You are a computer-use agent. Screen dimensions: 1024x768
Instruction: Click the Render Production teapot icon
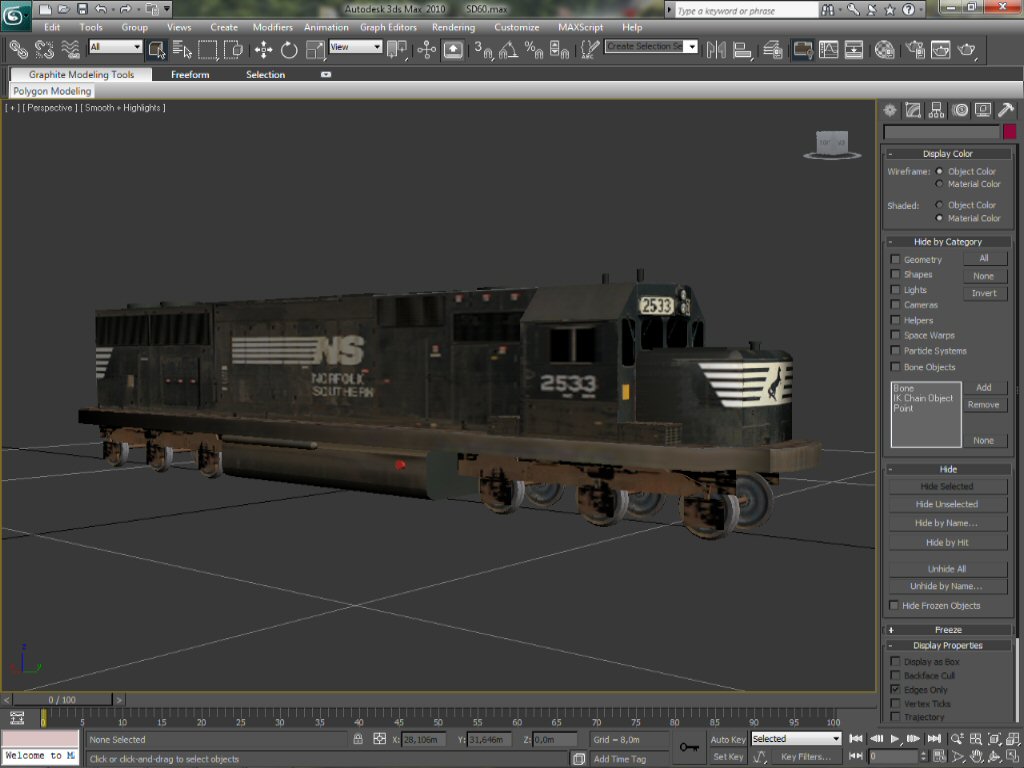tap(967, 50)
